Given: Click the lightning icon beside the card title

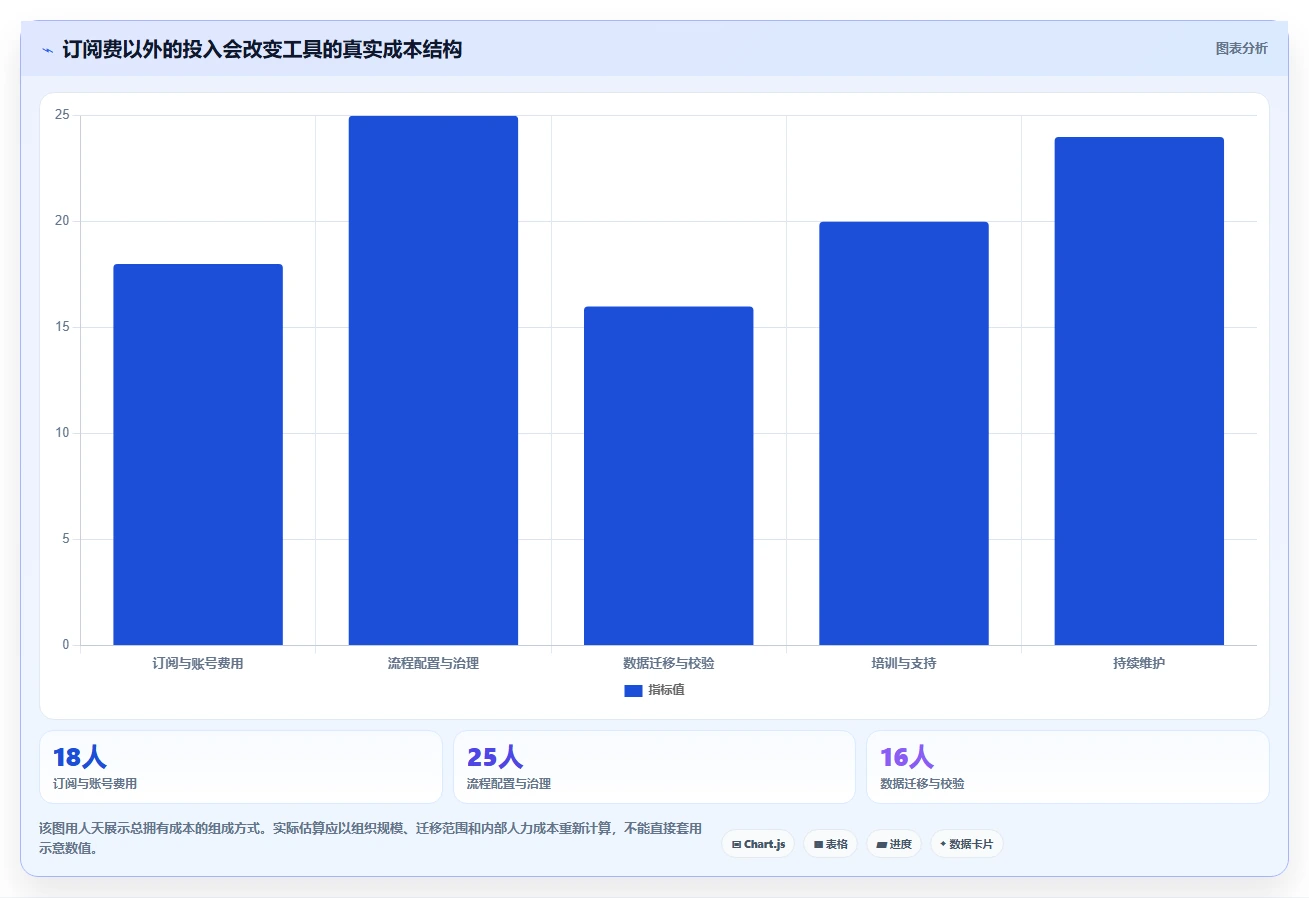Looking at the screenshot, I should click(48, 50).
